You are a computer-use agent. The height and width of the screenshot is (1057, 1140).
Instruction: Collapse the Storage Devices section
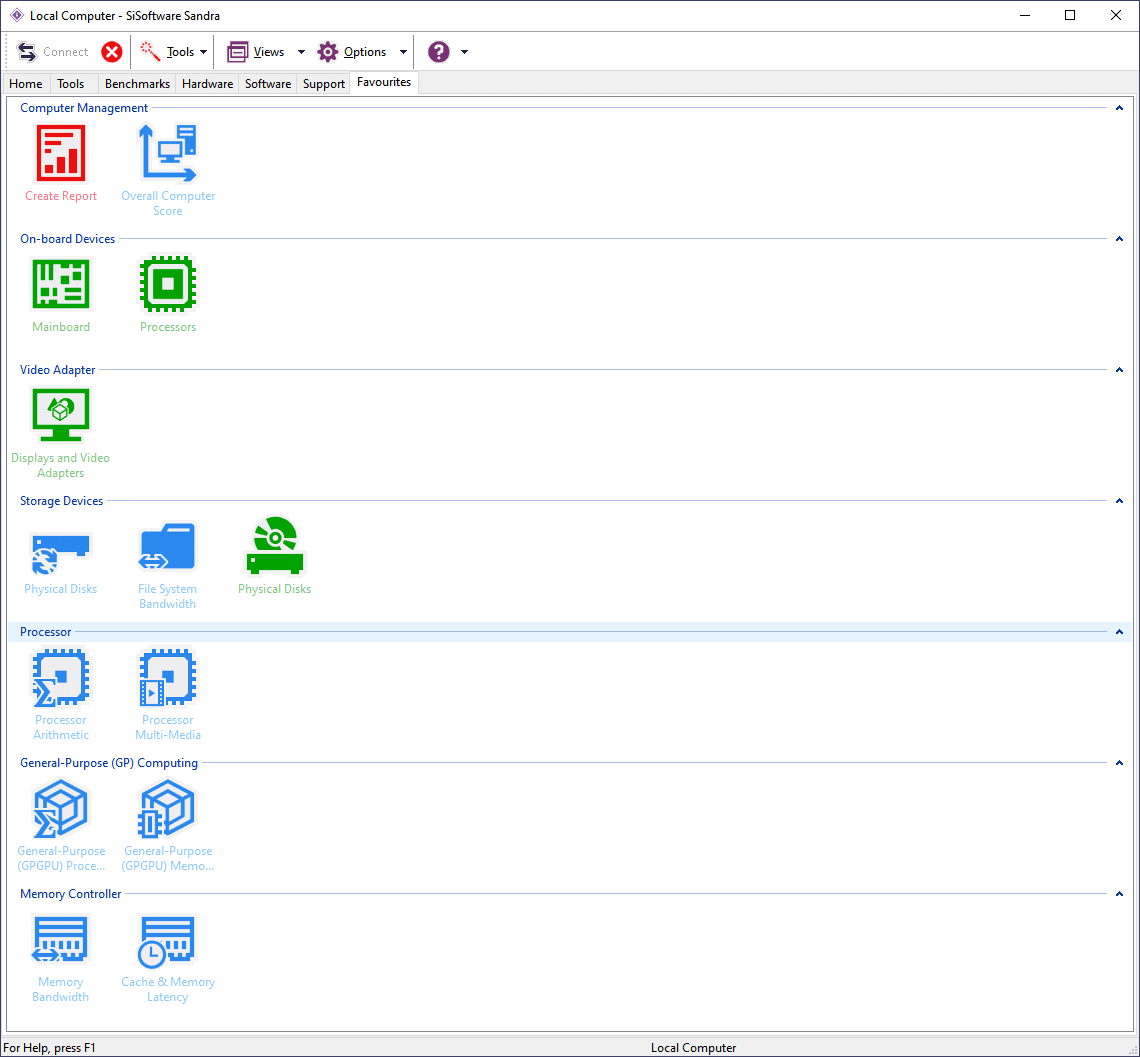(1120, 501)
